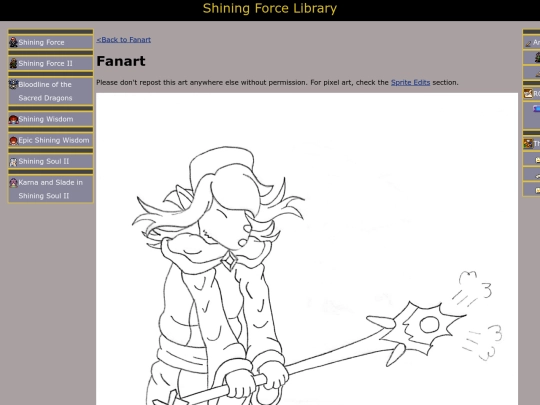Click the Bloodline of the Sacred Dragons icon
The height and width of the screenshot is (405, 540).
tap(13, 84)
